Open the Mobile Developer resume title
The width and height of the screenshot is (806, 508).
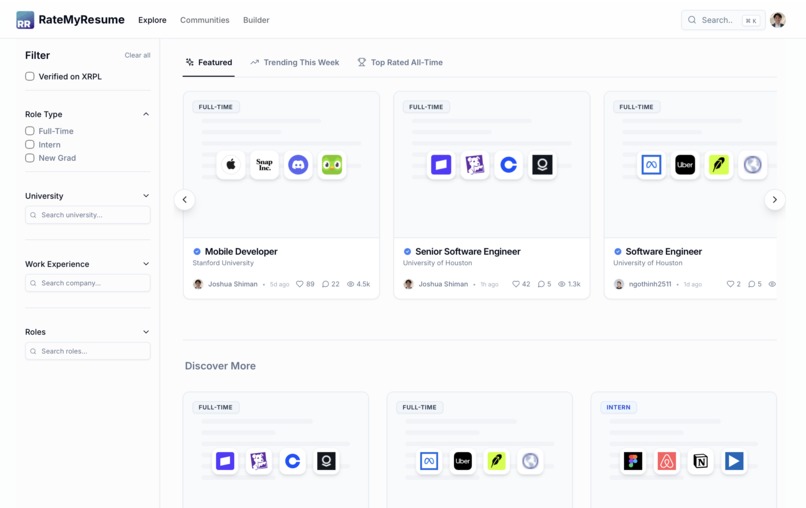(241, 251)
